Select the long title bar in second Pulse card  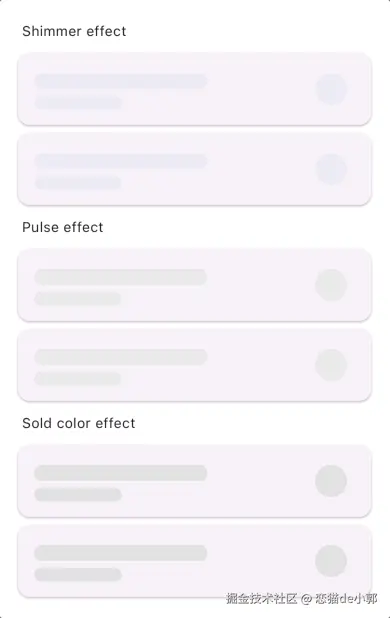[x=121, y=357]
